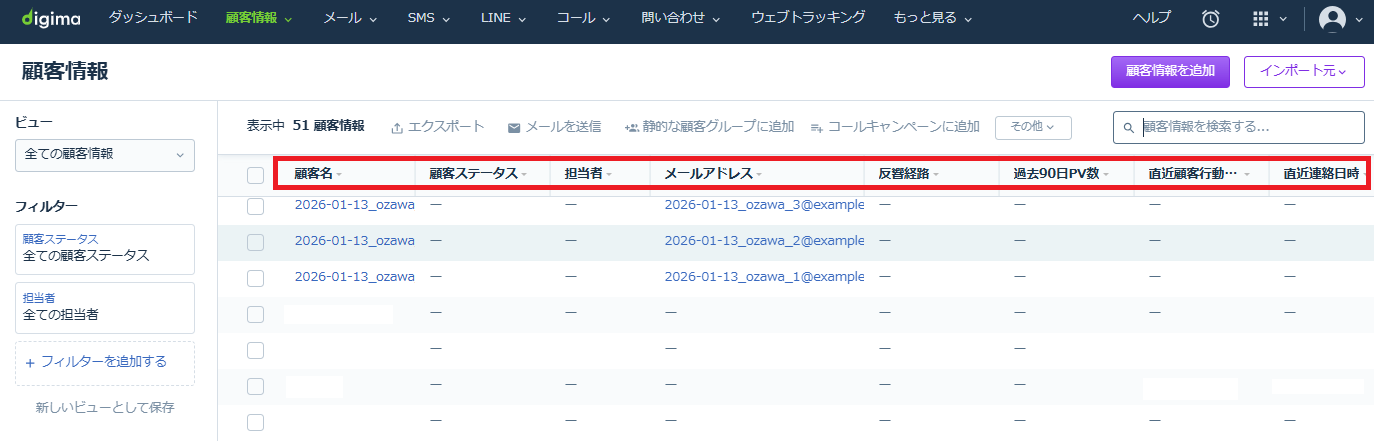Click the 顧客情報を追加 button
1374x441 pixels.
(x=1170, y=71)
